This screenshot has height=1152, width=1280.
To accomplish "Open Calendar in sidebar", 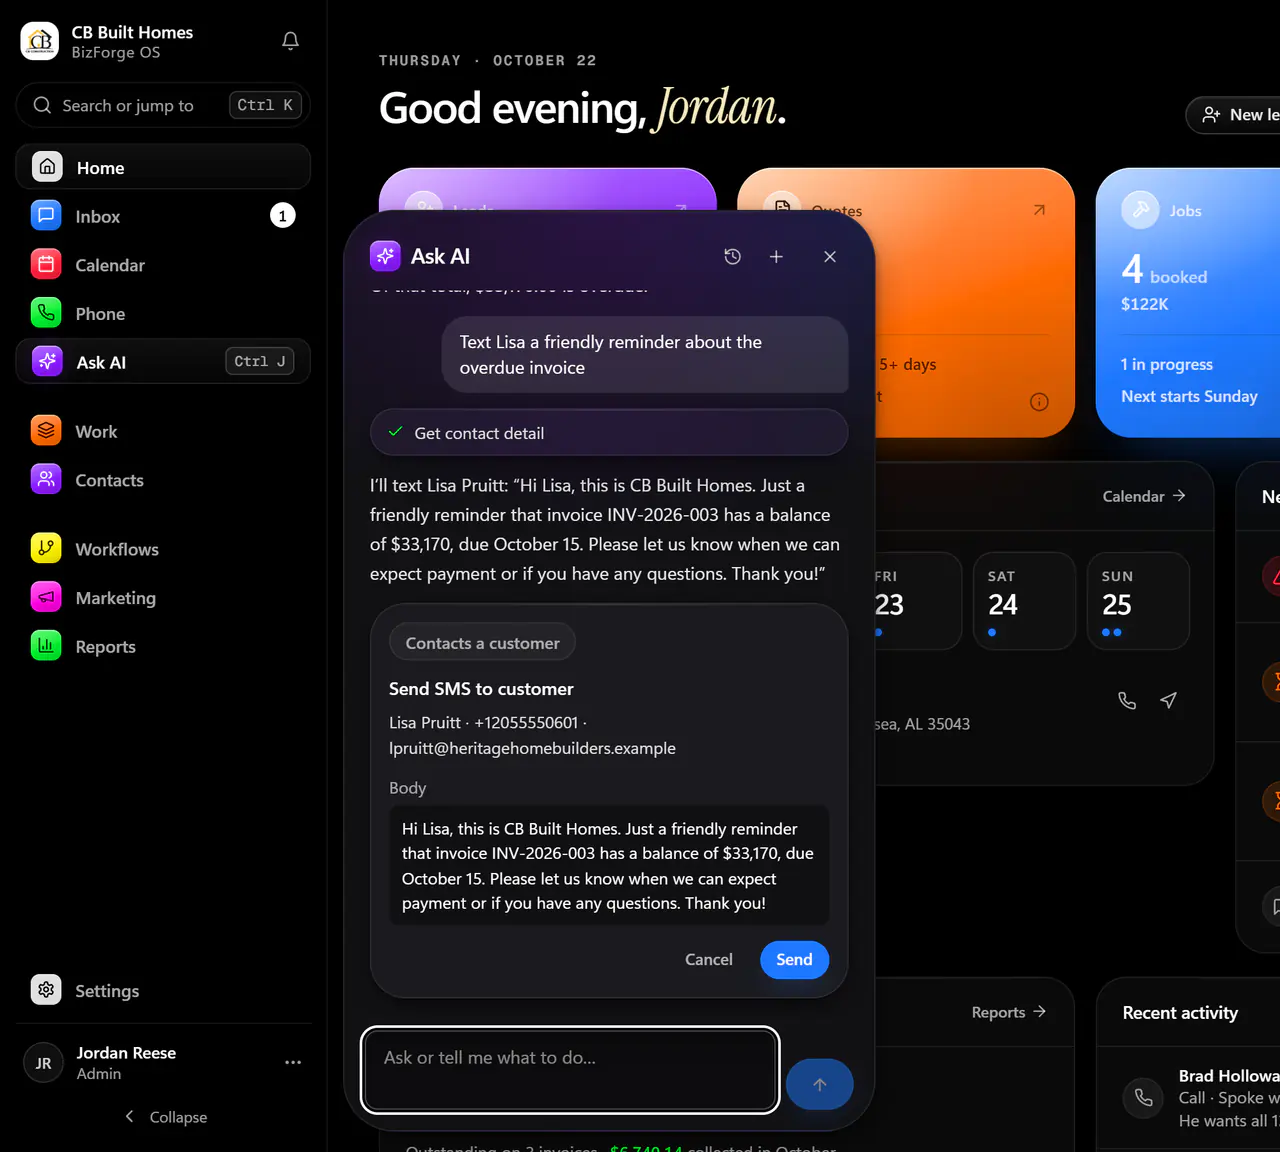I will 163,265.
